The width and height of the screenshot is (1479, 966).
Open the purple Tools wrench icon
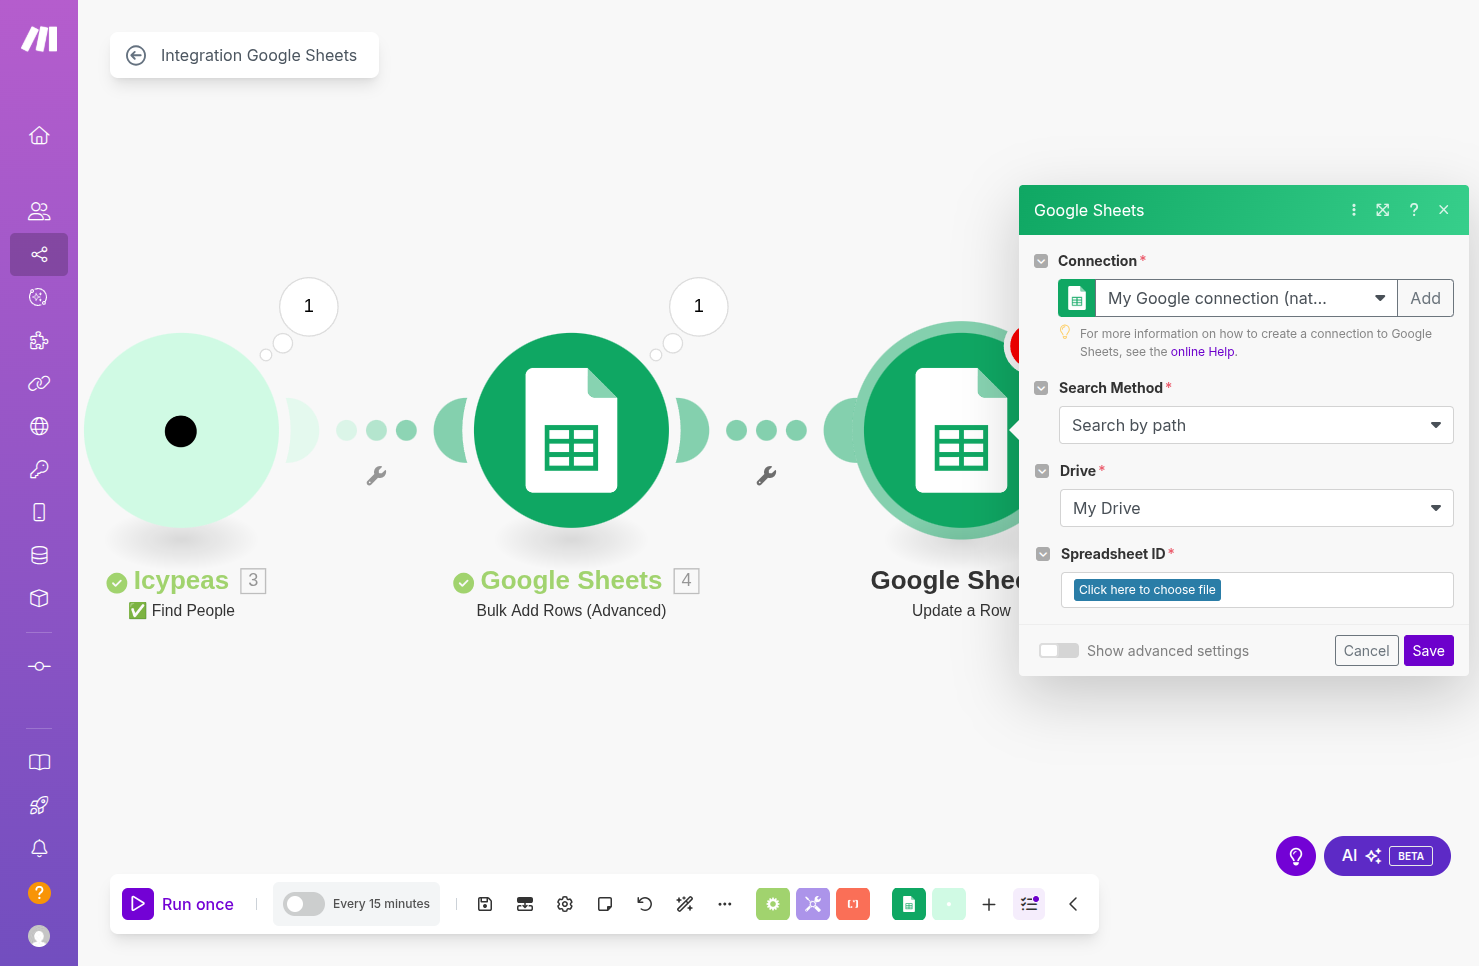click(x=813, y=904)
